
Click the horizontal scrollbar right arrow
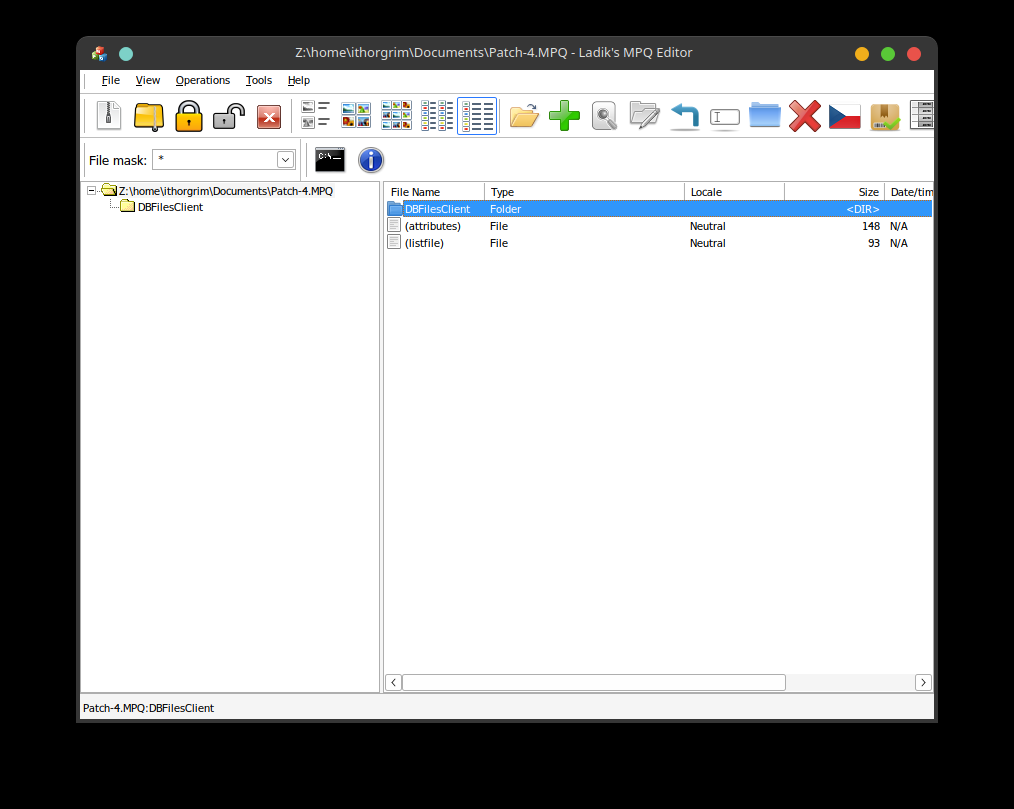coord(923,682)
